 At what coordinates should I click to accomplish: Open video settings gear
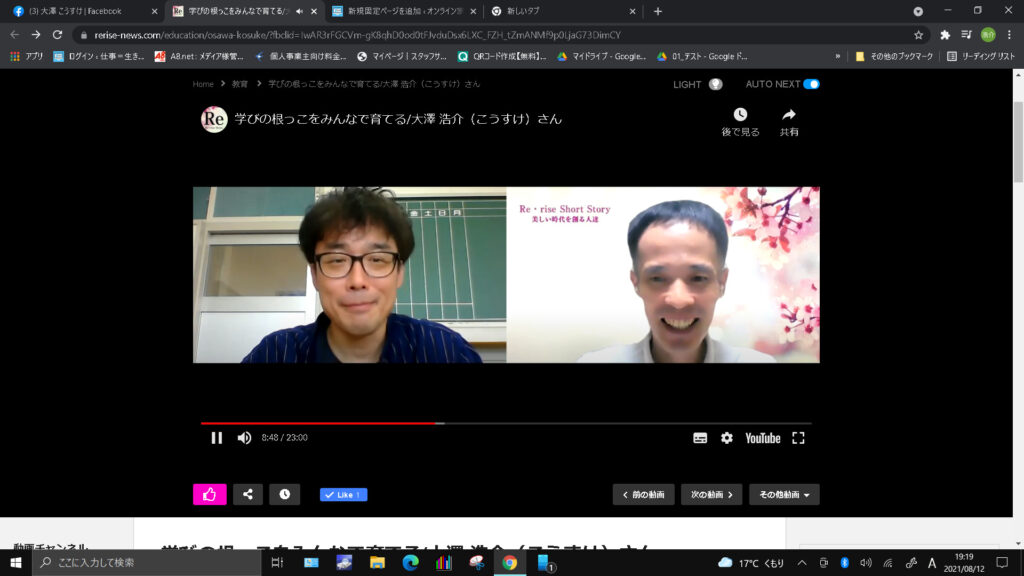point(727,438)
